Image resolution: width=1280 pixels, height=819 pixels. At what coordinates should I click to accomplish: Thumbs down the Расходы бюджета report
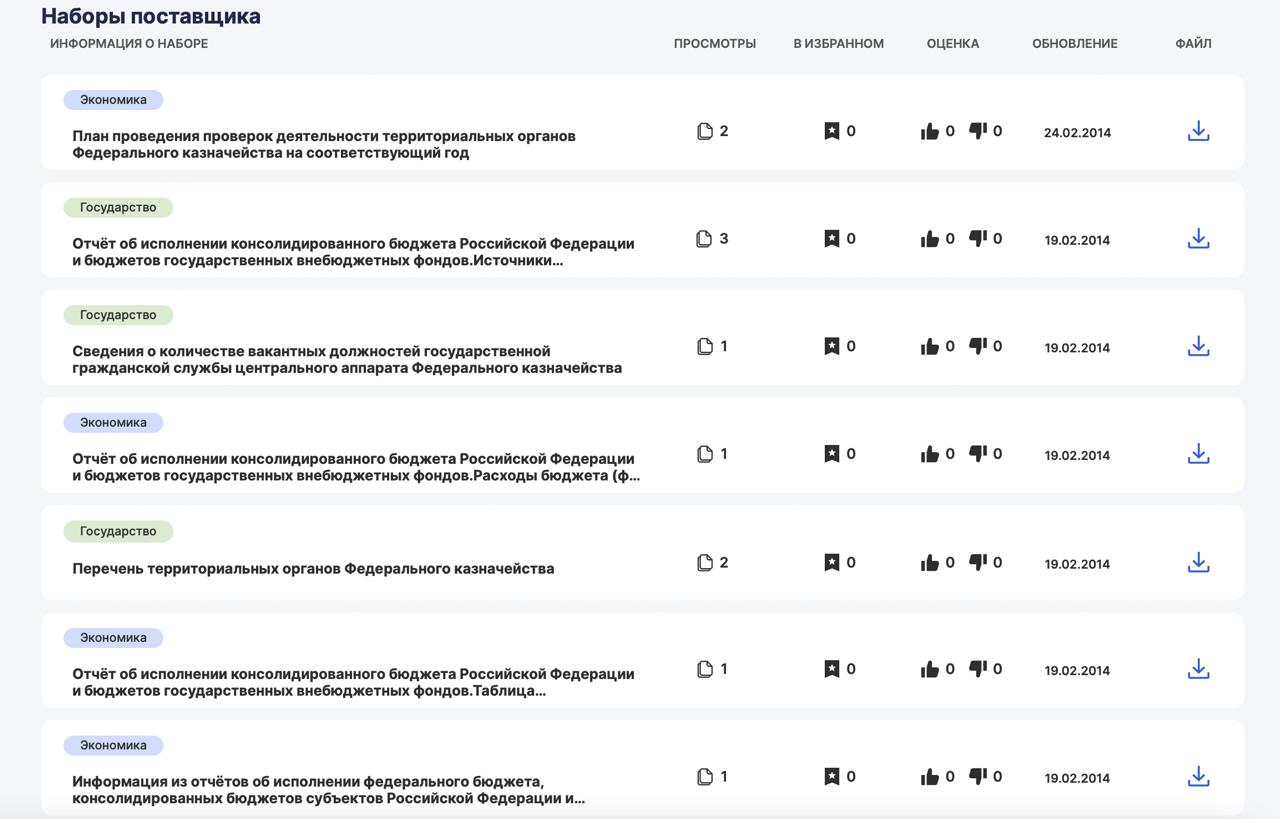[978, 454]
